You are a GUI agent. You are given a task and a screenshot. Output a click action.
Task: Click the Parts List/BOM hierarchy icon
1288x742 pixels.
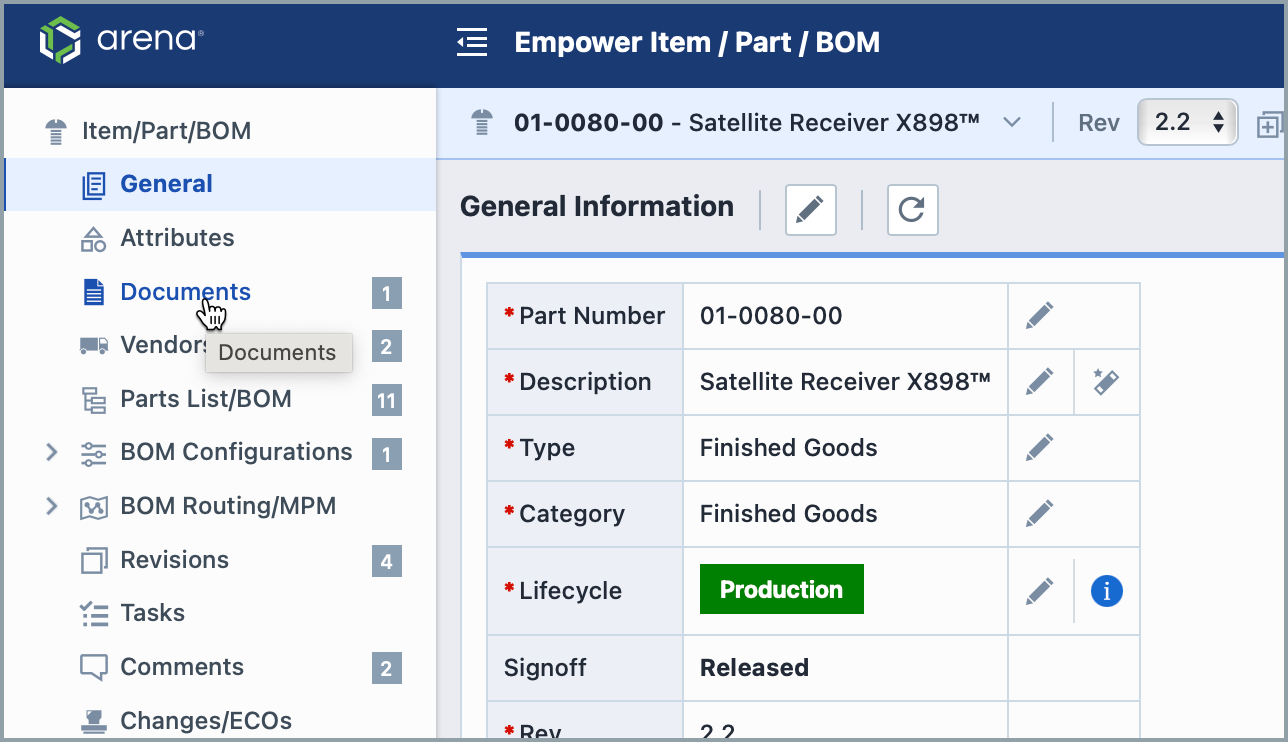pos(93,400)
